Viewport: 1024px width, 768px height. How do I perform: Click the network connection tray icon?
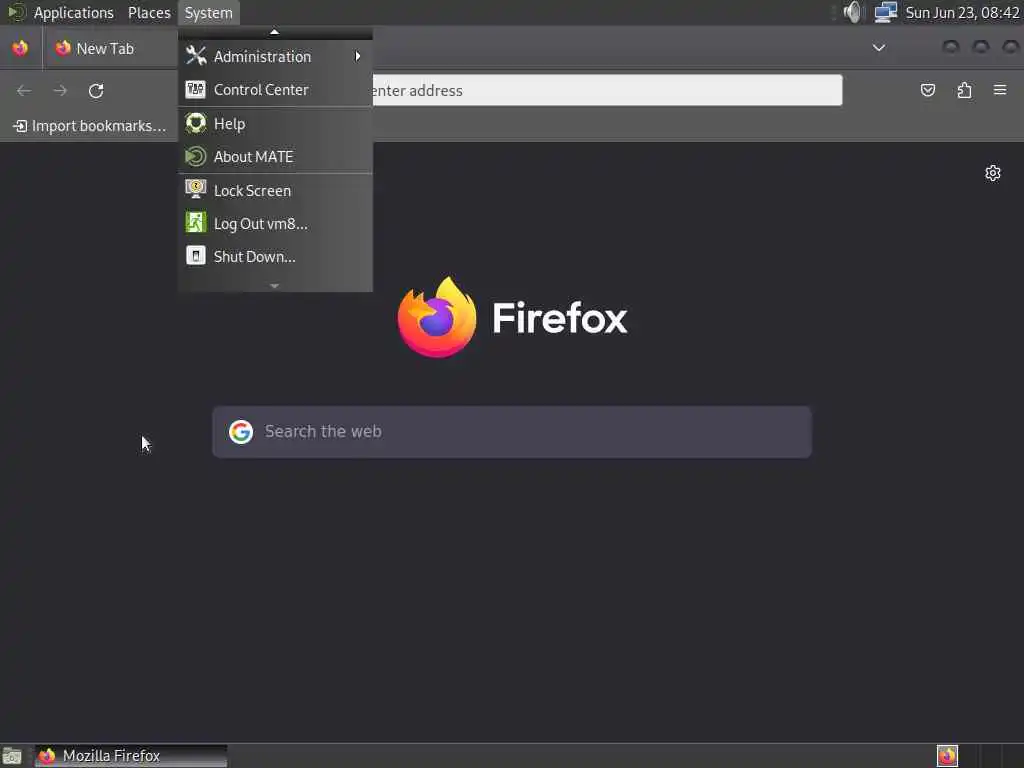pos(886,12)
